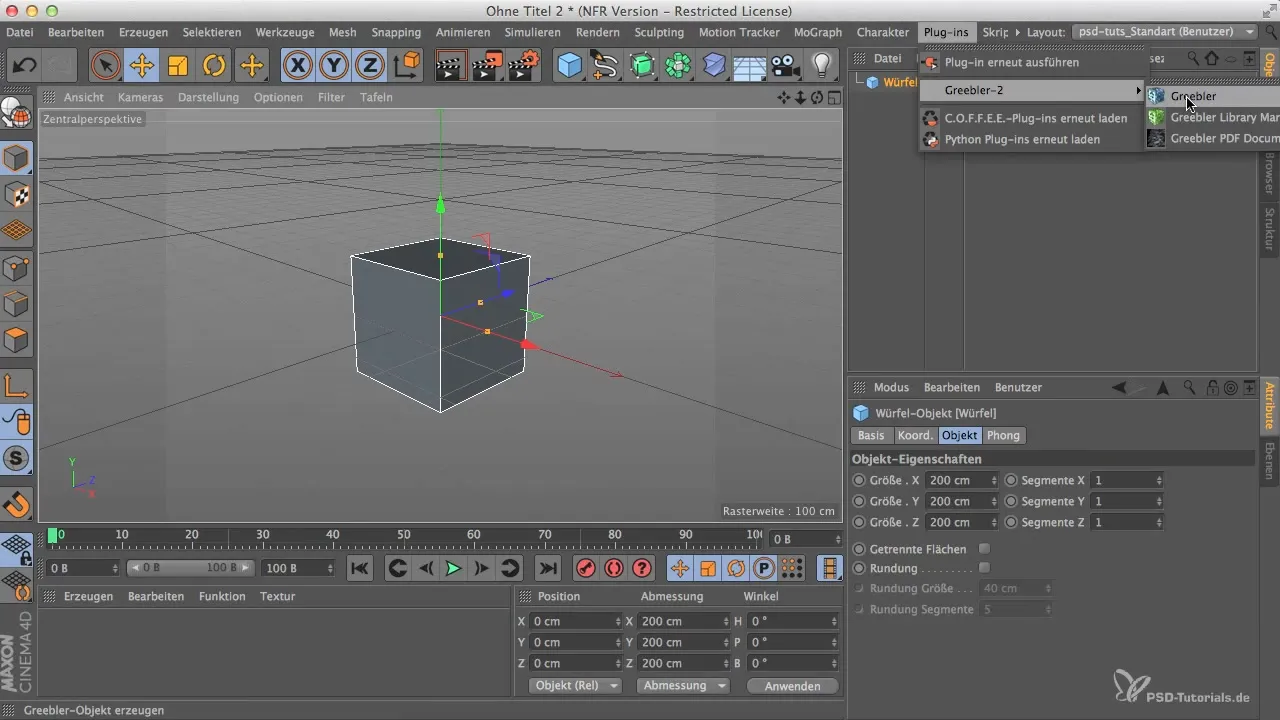This screenshot has height=720, width=1280.
Task: Open the Layout dropdown psd-tuts_Standart
Action: (x=1165, y=32)
